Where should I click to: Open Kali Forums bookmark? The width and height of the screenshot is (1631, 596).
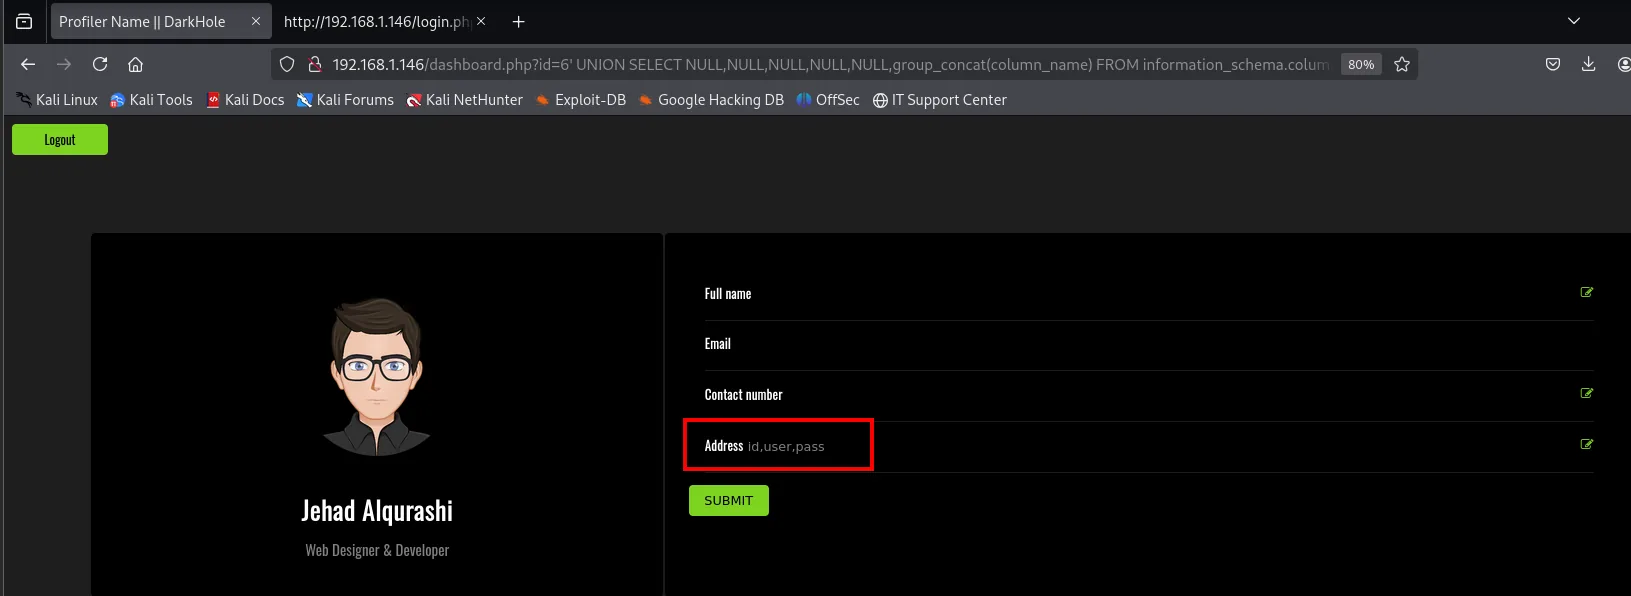pyautogui.click(x=345, y=100)
